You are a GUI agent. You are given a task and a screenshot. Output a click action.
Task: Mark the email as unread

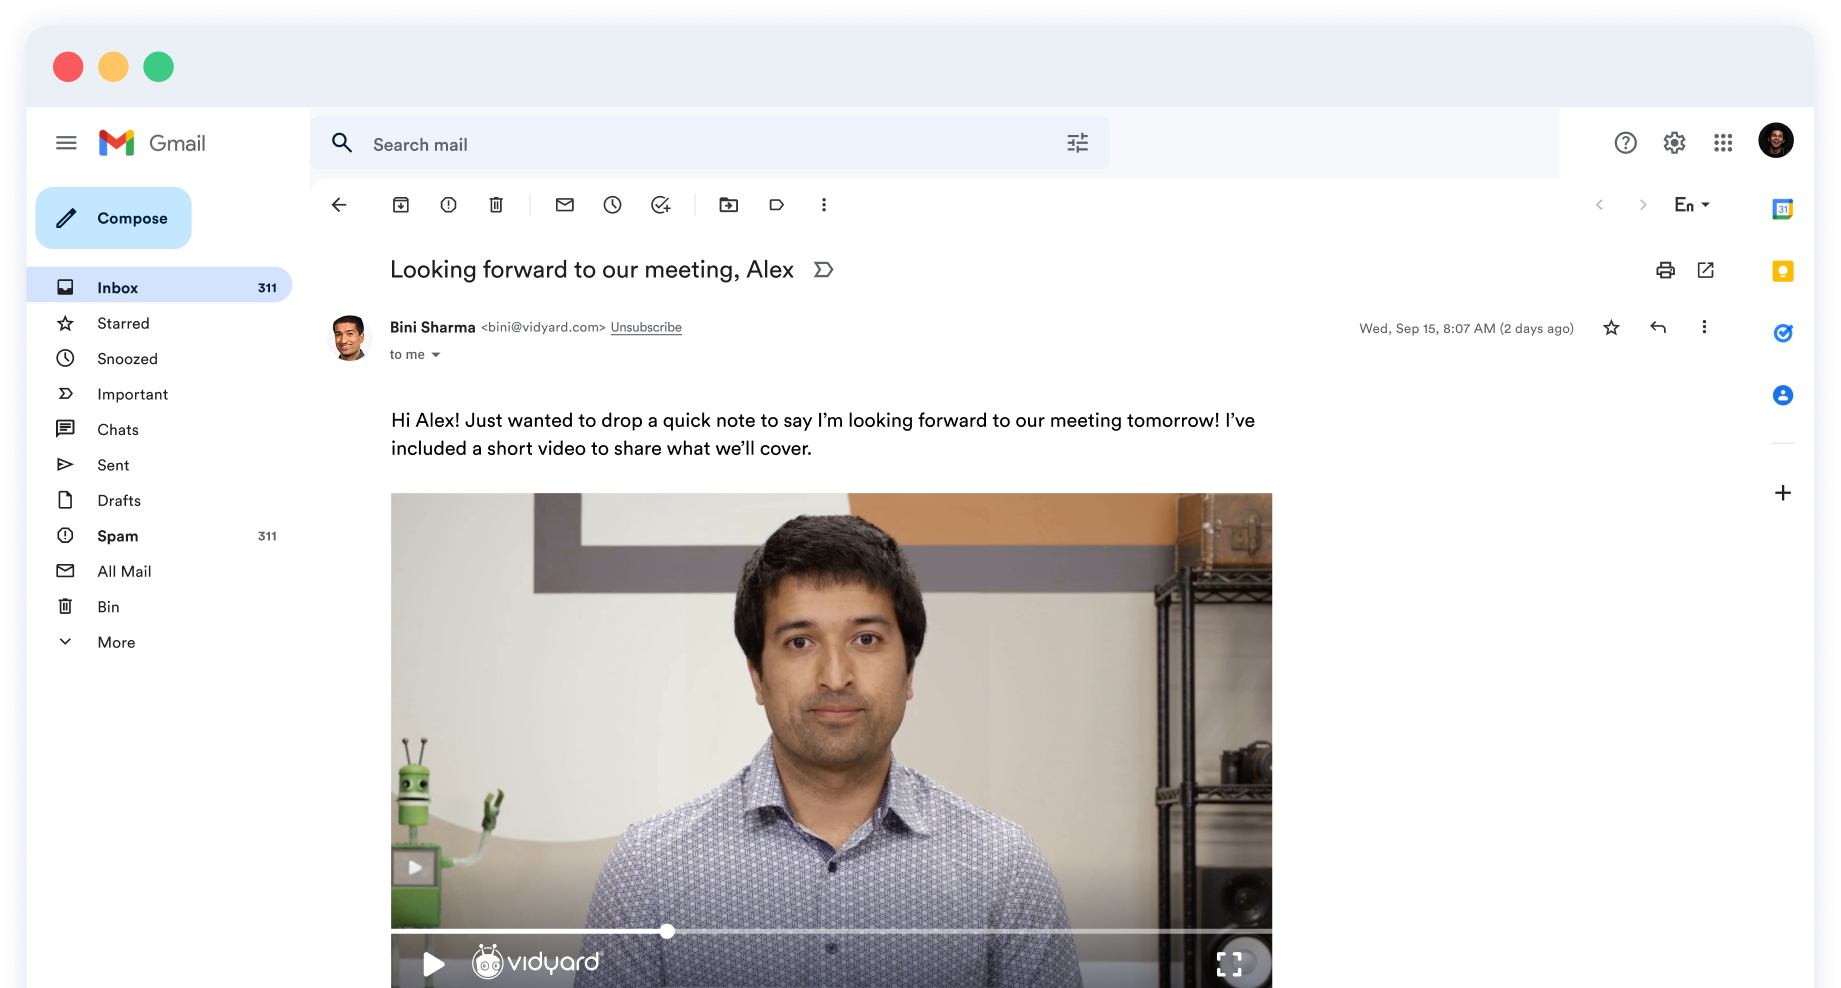565,205
